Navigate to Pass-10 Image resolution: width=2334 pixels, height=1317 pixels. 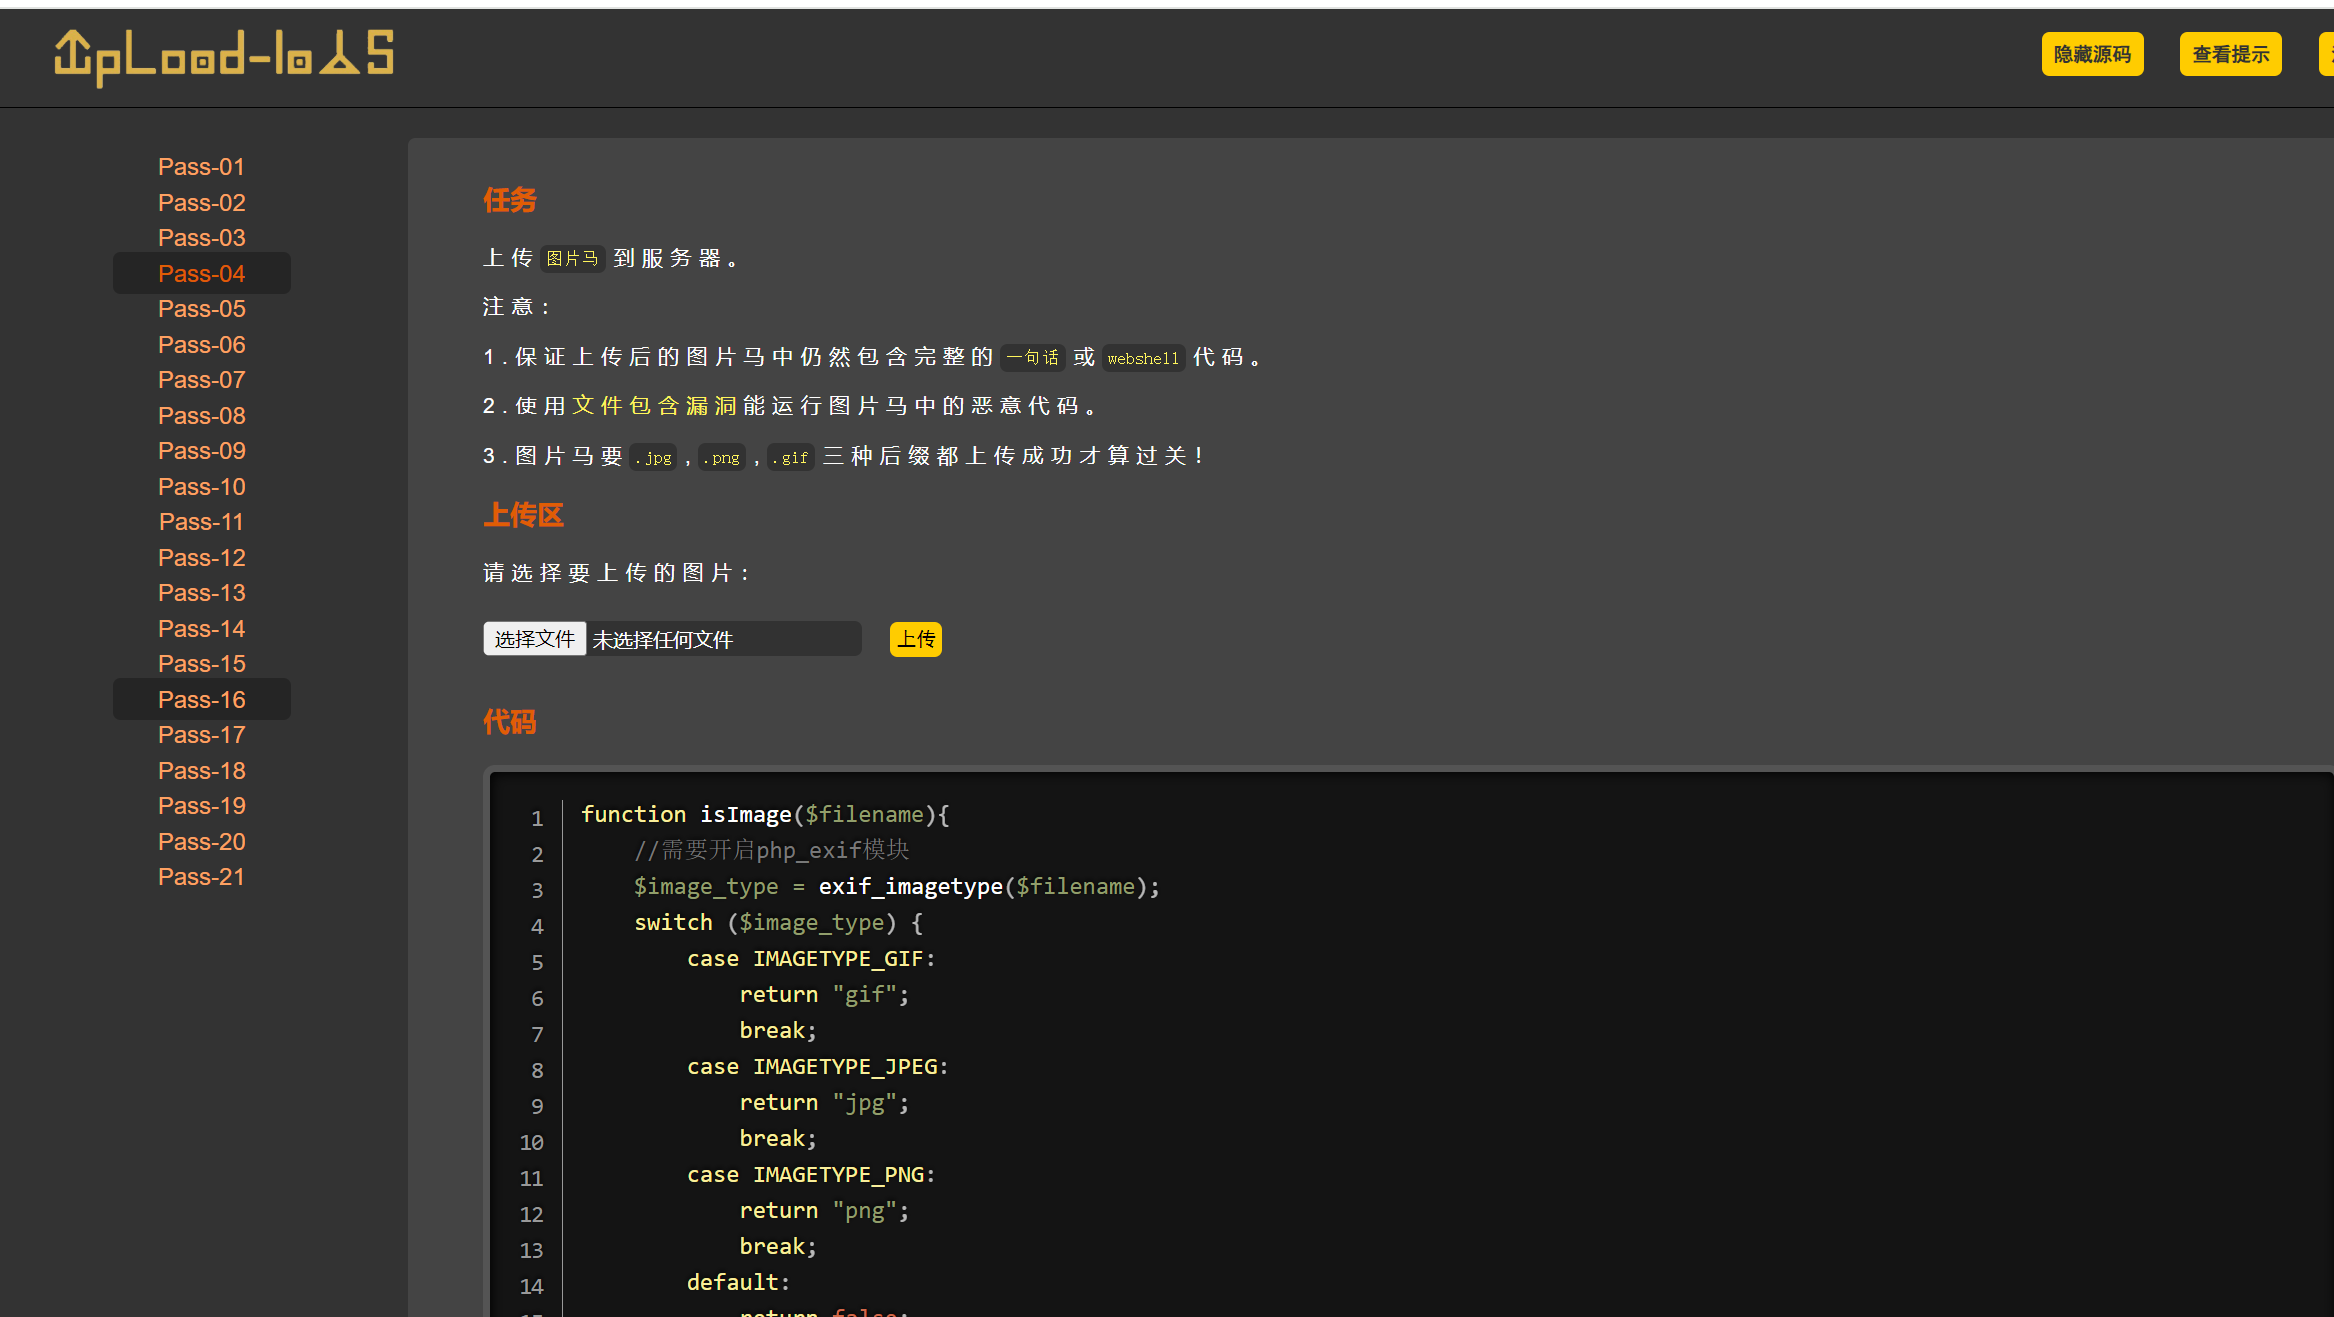[201, 487]
